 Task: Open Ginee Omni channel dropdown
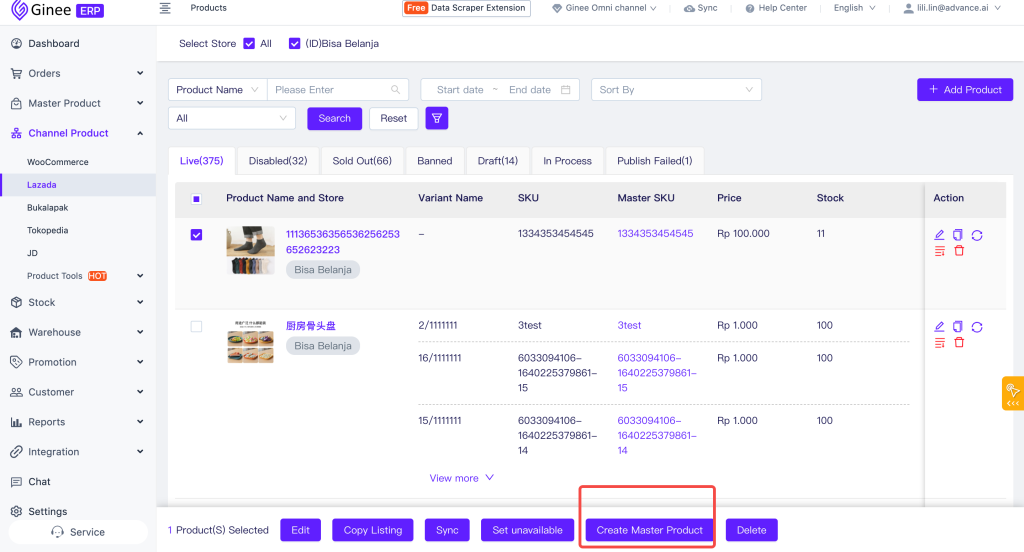[x=605, y=8]
